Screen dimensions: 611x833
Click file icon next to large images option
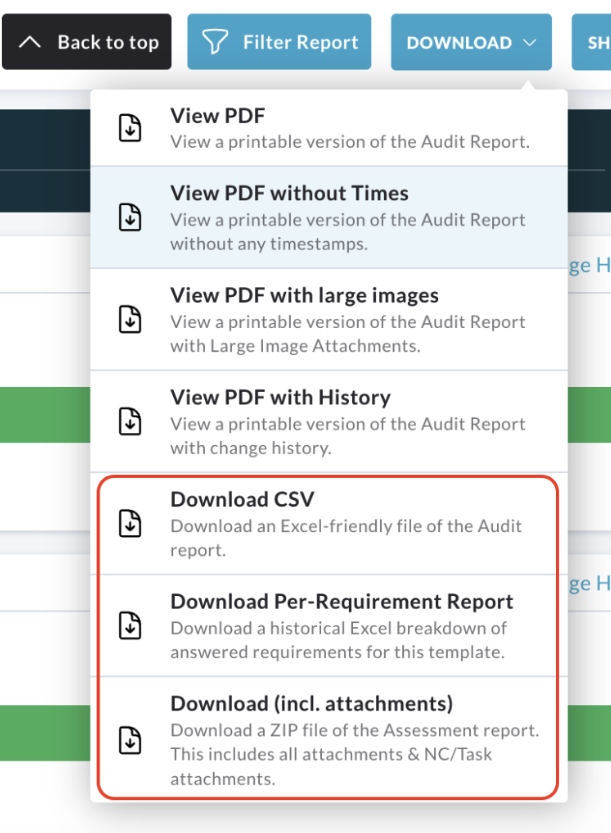click(x=130, y=319)
